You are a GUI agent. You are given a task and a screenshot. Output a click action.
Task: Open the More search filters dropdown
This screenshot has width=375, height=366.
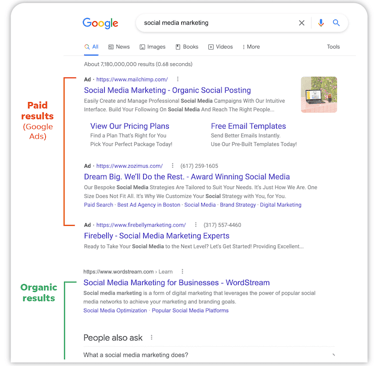coord(251,47)
